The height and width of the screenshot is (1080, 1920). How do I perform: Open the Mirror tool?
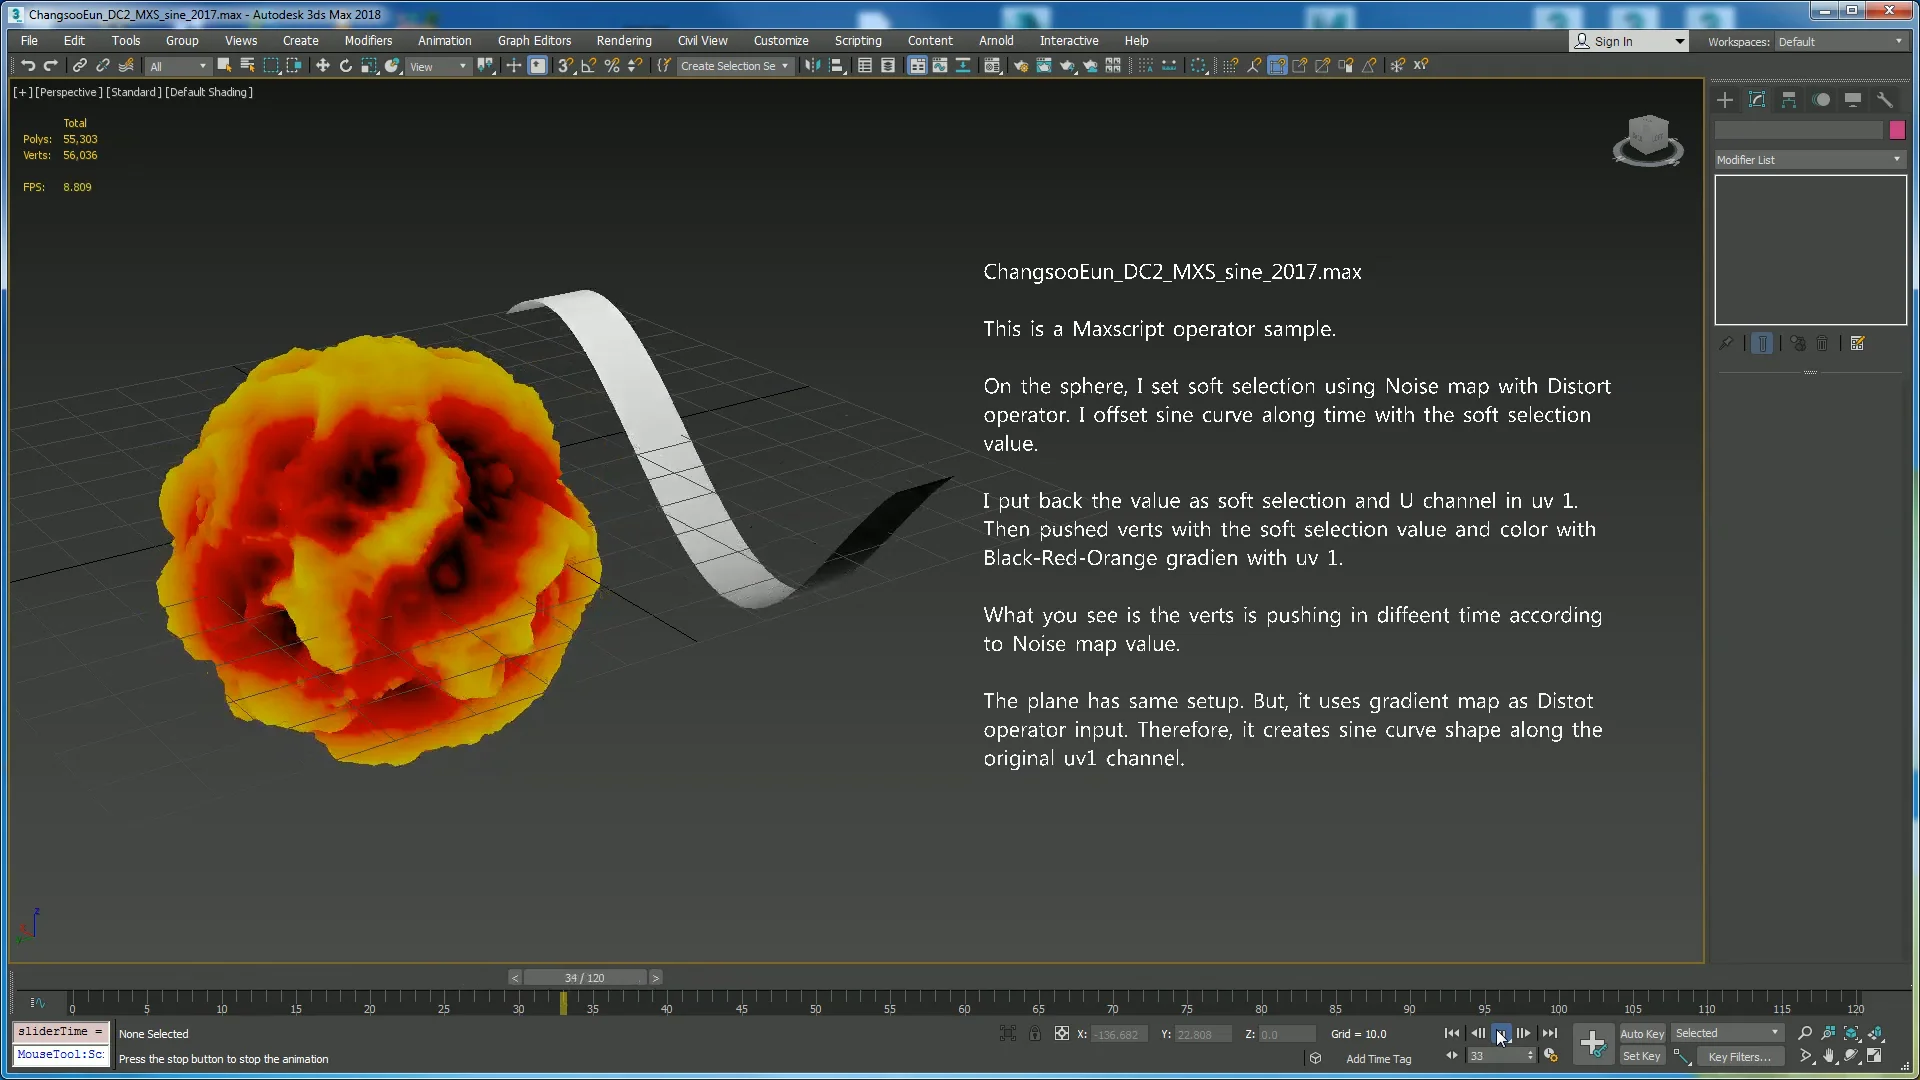tap(812, 66)
